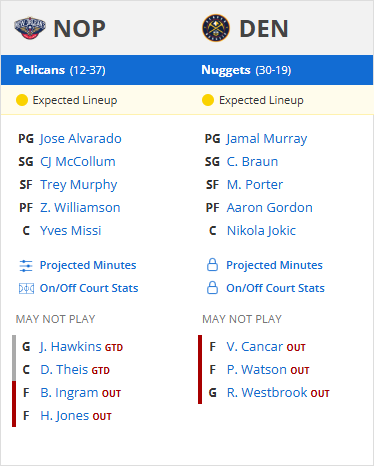Click the yellow Expected Lineup dot for Pelicans
This screenshot has height=466, width=374.
pos(22,100)
